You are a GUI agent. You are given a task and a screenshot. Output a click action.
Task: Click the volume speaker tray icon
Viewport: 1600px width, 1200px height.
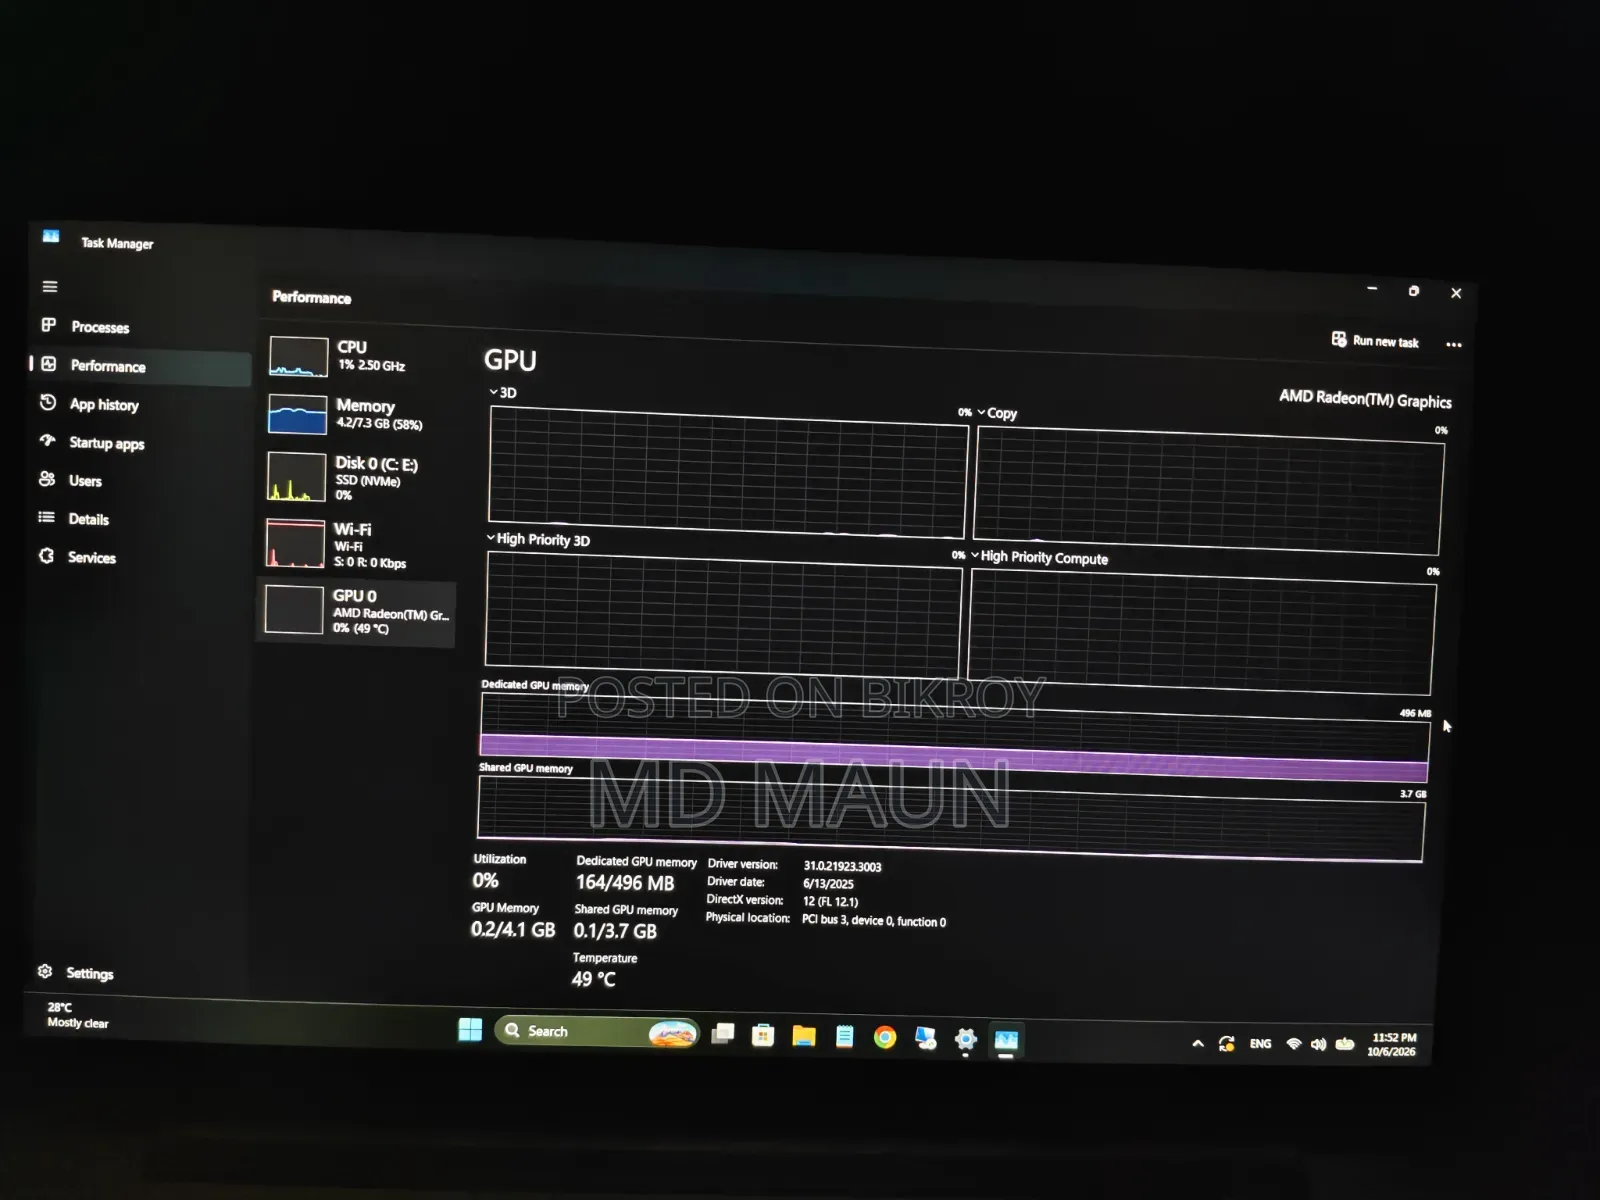1319,1044
